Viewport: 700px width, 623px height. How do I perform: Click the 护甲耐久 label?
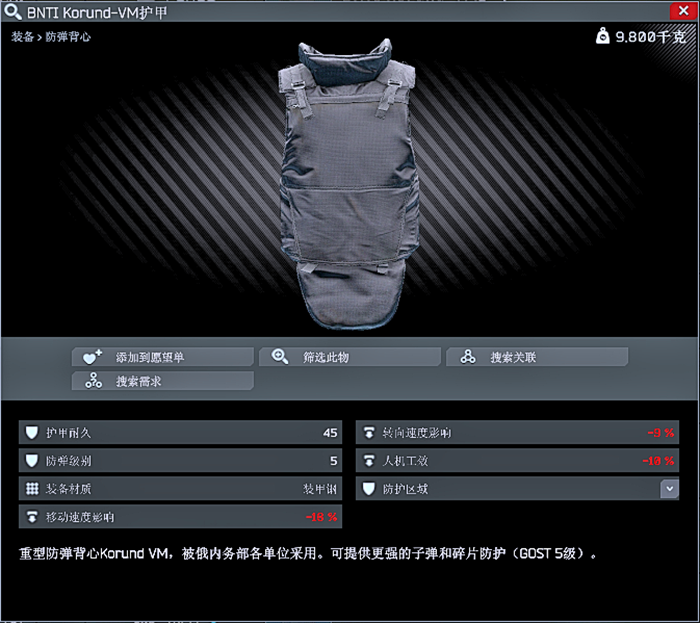[x=68, y=433]
